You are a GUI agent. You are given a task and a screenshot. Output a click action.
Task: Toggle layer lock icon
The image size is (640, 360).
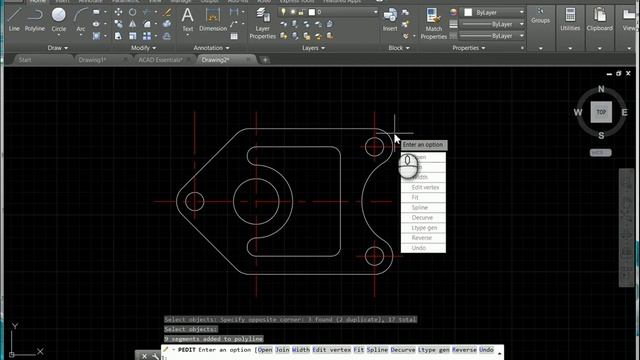(x=301, y=12)
